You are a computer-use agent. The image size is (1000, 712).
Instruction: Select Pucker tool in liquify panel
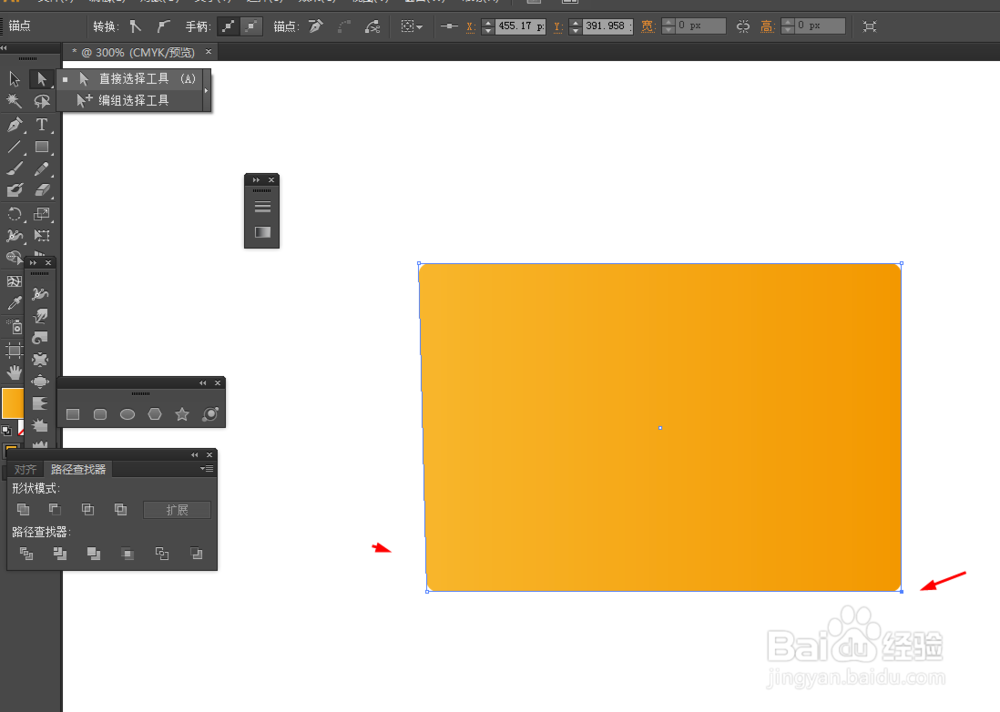pyautogui.click(x=40, y=360)
